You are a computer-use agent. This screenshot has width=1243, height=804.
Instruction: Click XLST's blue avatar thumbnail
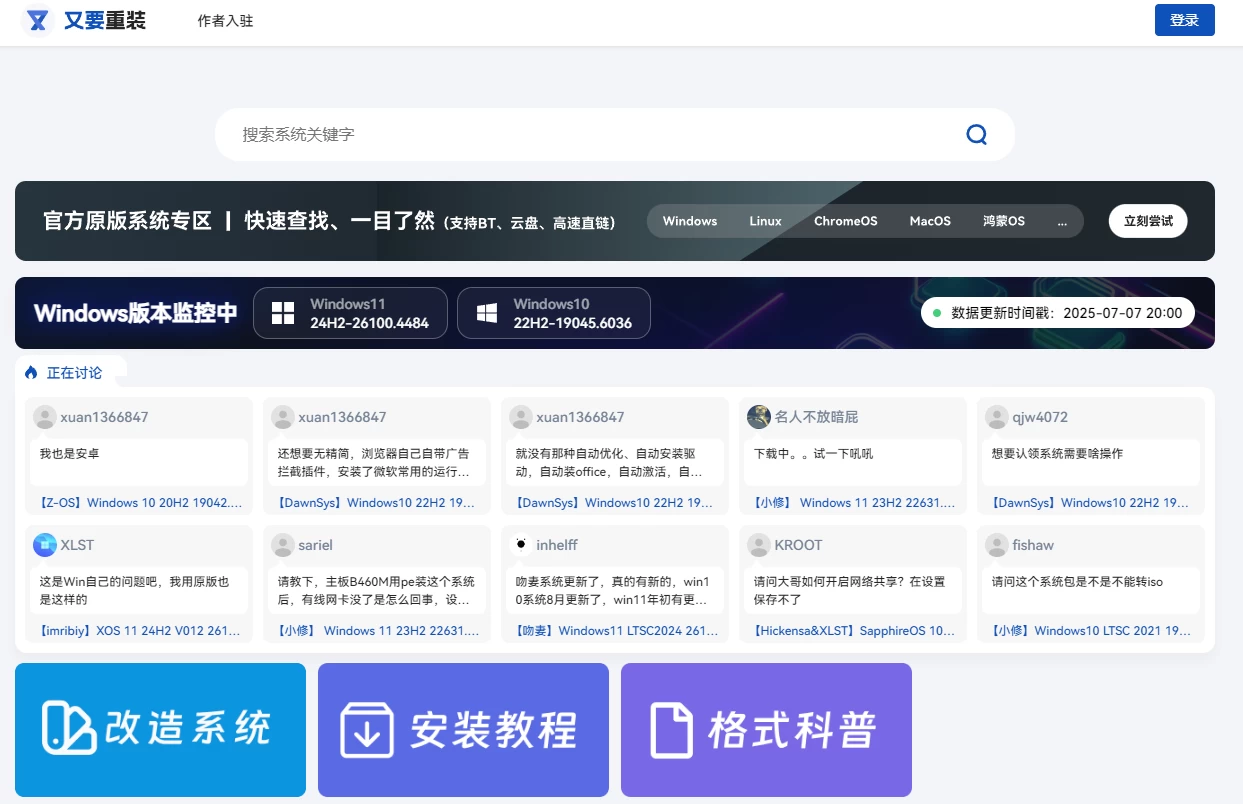click(43, 545)
